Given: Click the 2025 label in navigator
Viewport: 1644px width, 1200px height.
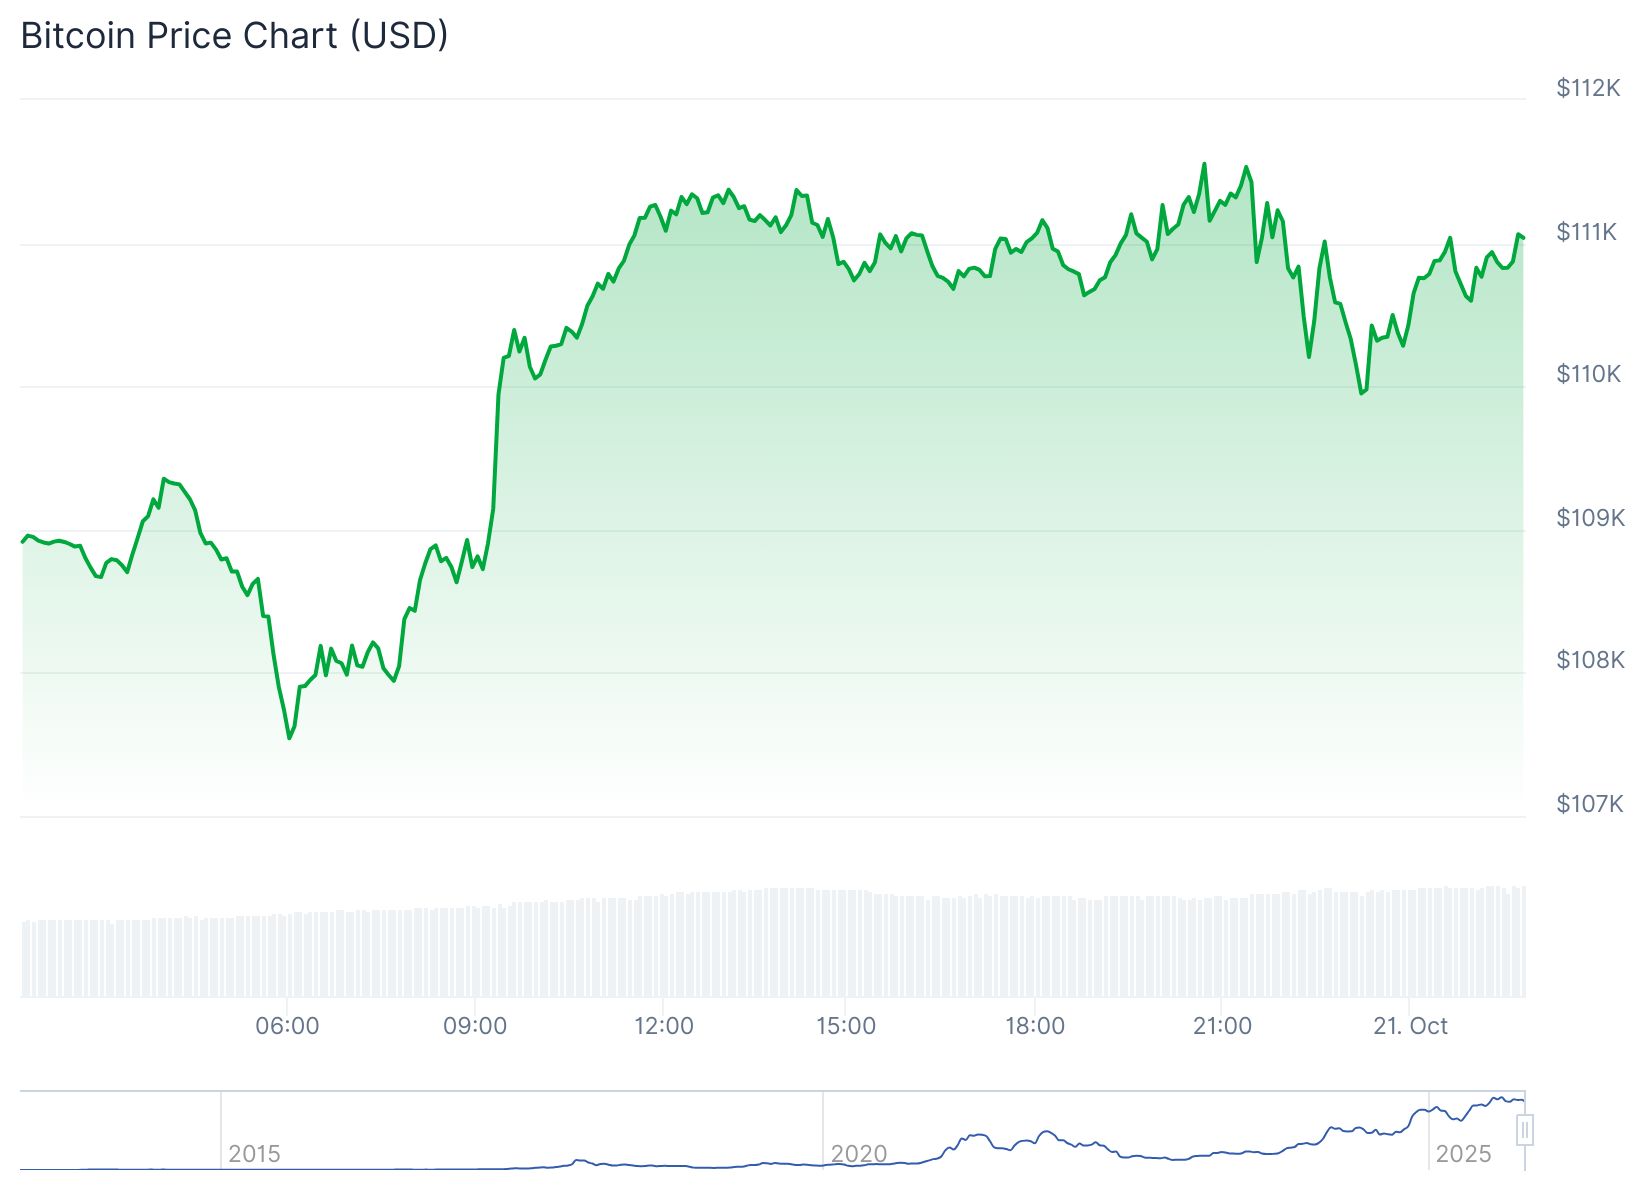Looking at the screenshot, I should pos(1463,1154).
